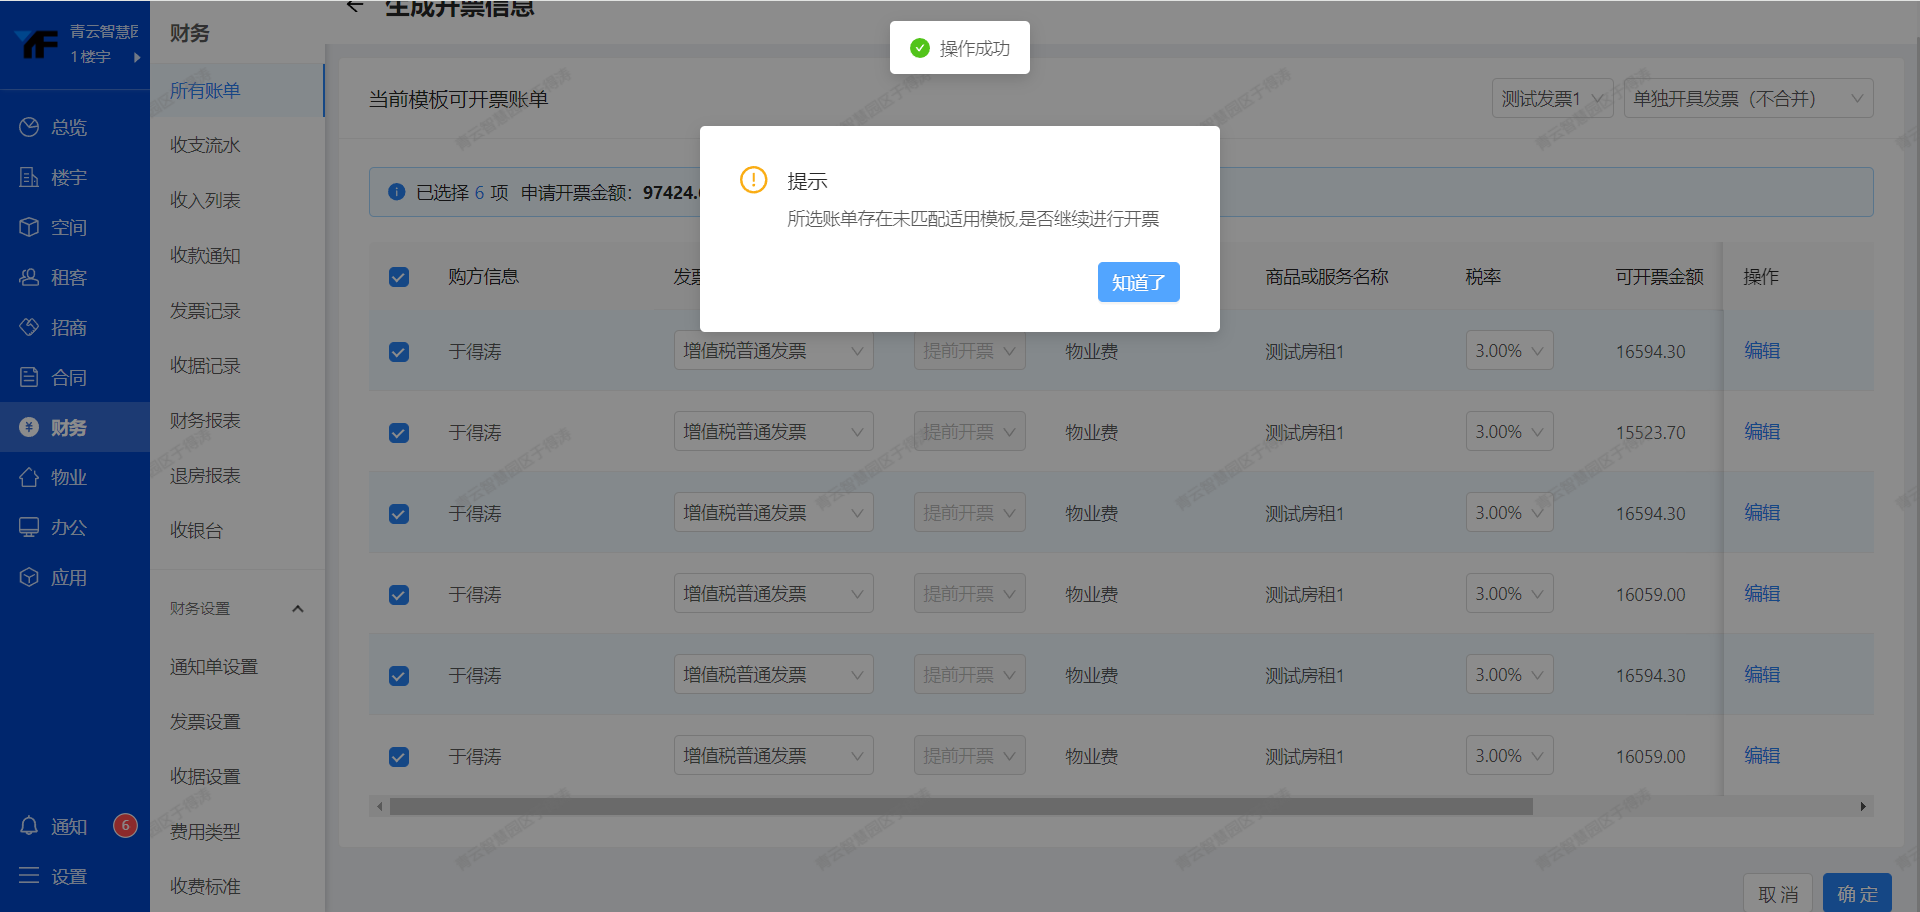Open the 通知 bell notification icon
The width and height of the screenshot is (1920, 912).
pos(29,826)
